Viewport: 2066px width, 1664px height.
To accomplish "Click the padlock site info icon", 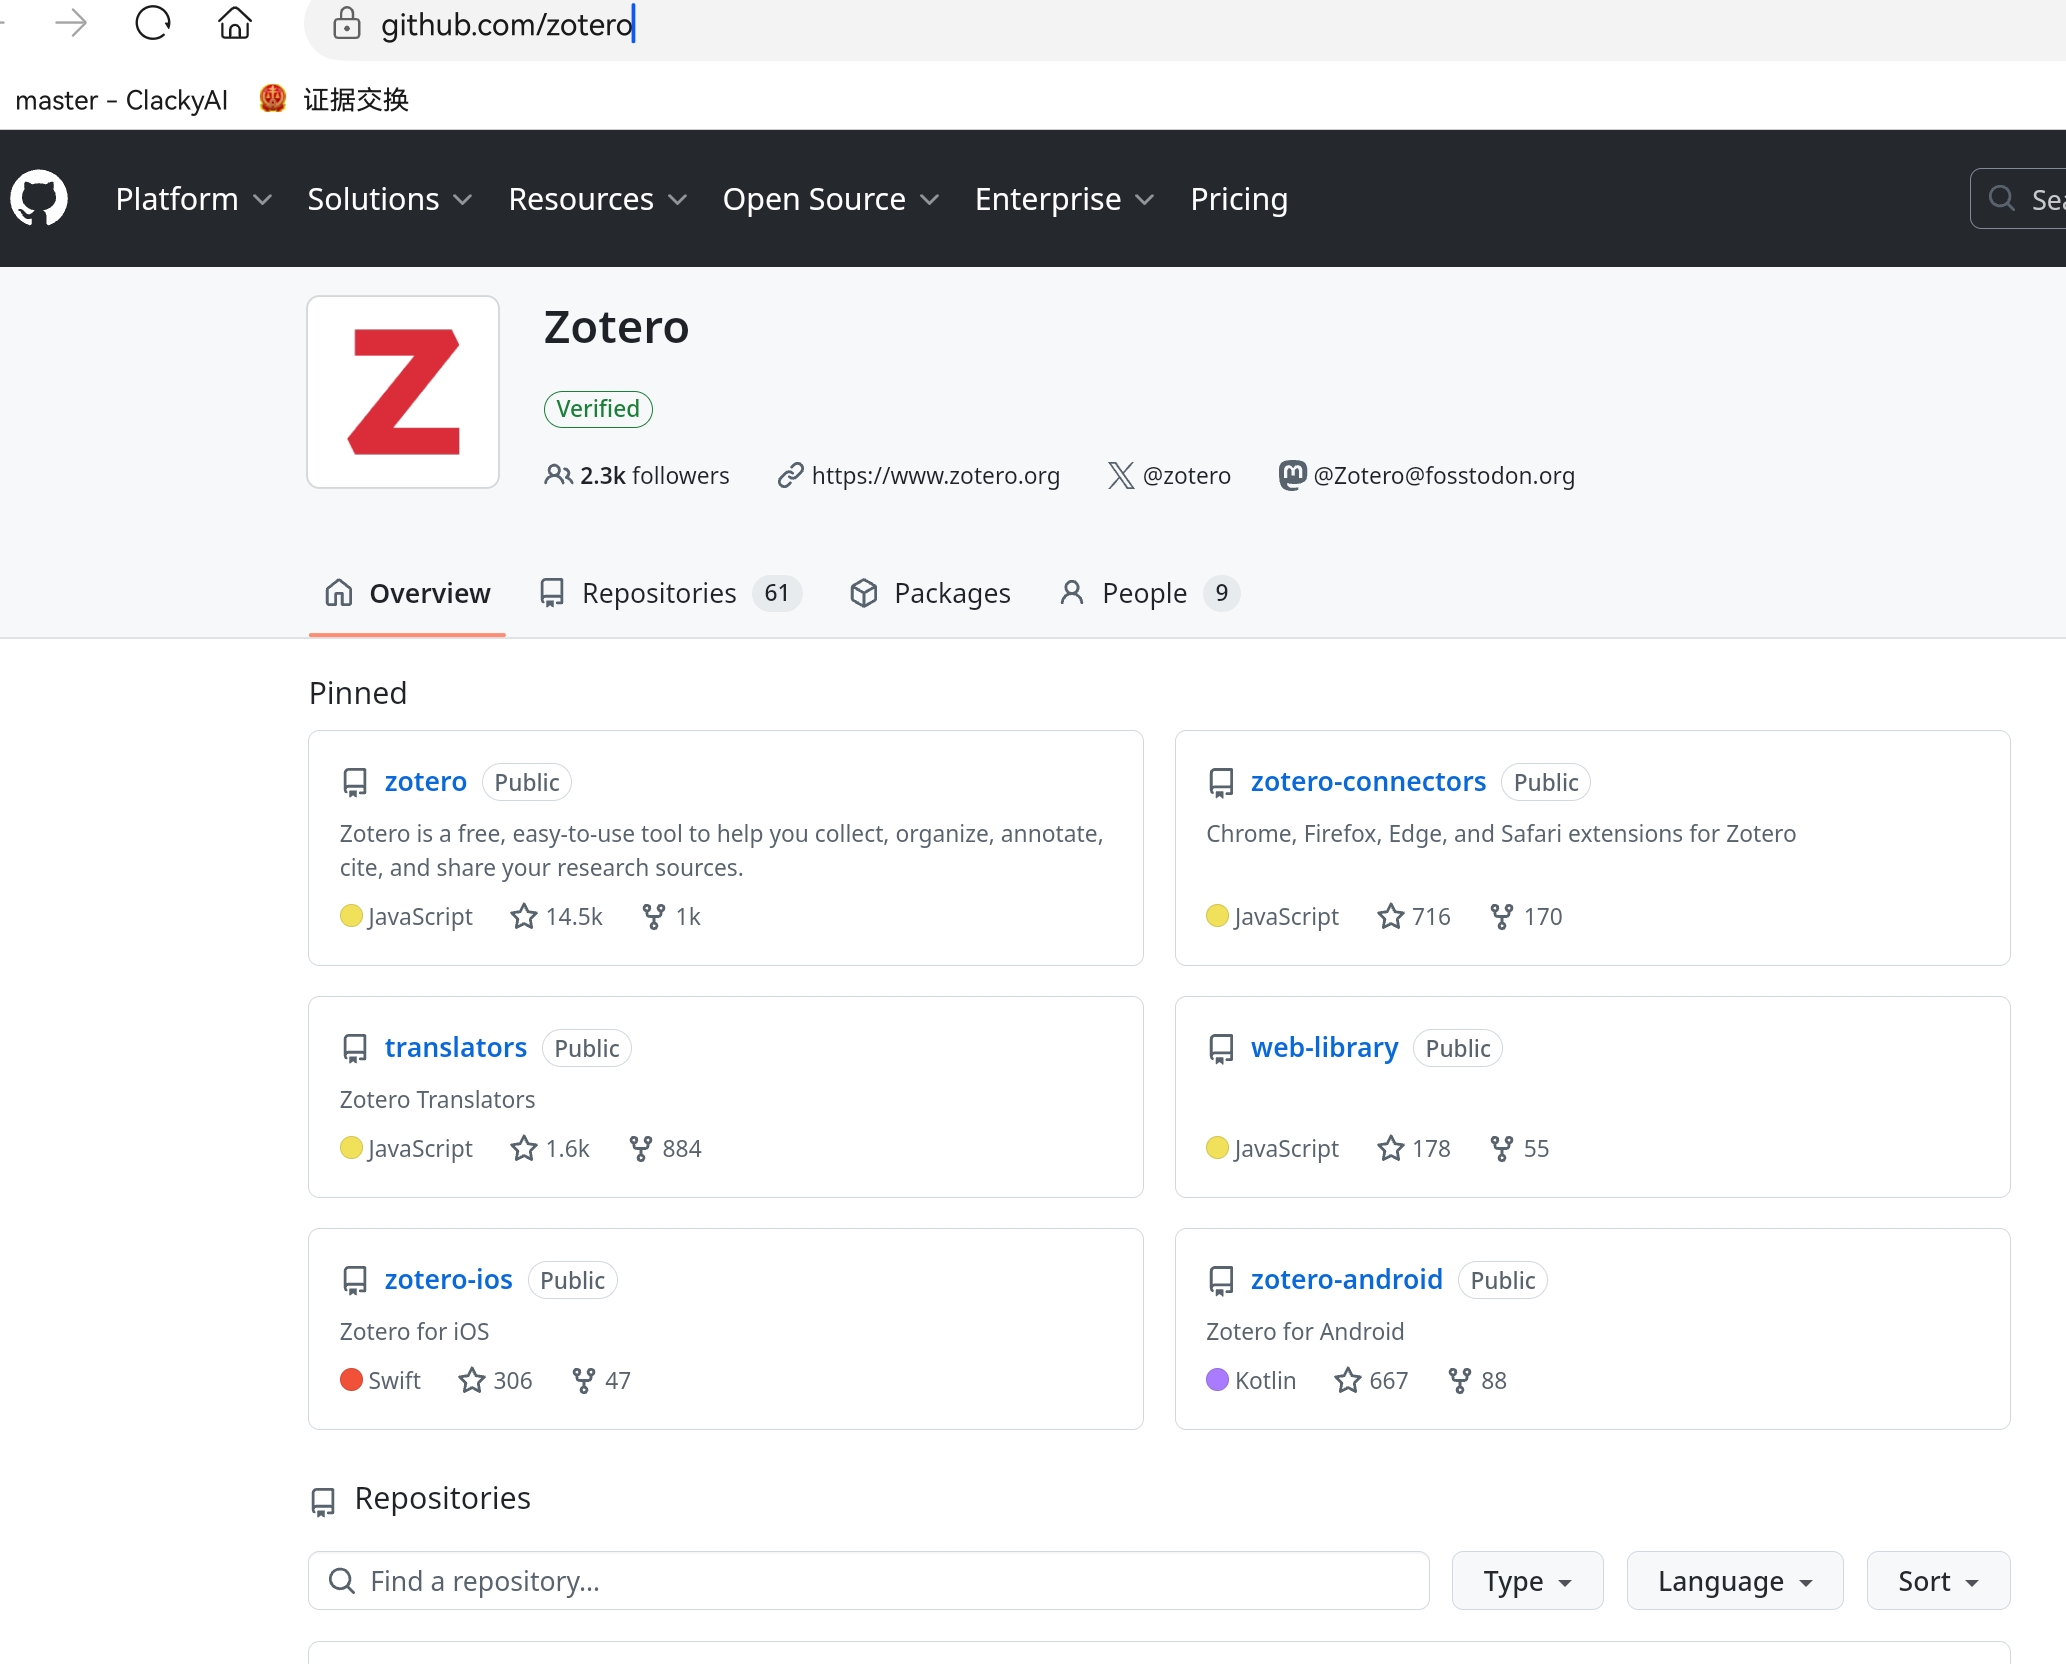I will tap(346, 23).
